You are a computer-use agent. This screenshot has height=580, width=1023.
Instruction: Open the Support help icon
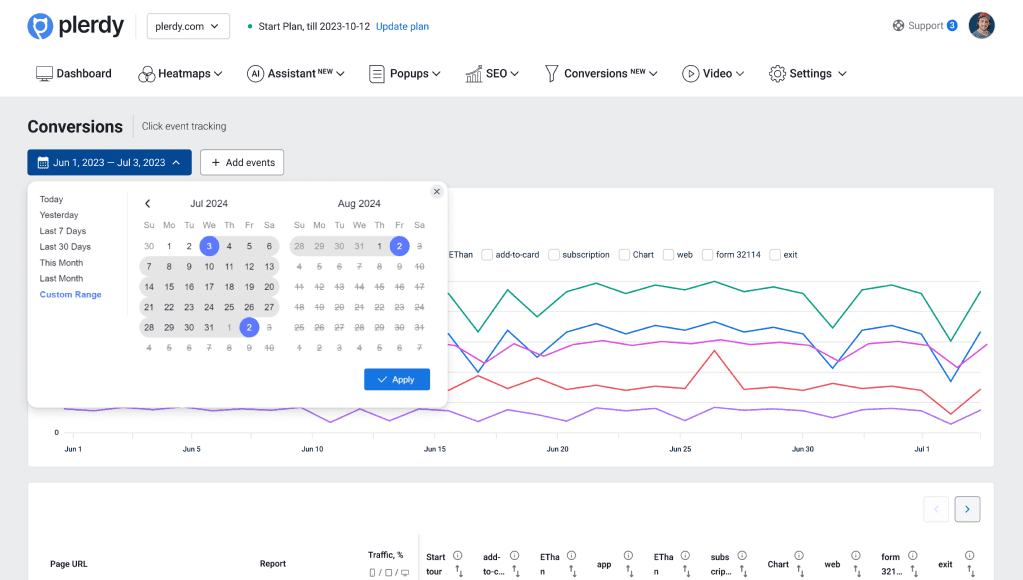898,26
